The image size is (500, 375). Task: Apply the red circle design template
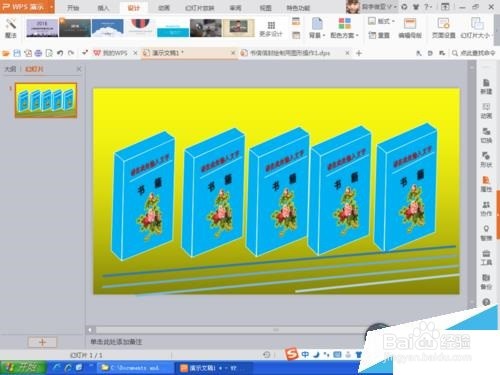point(140,28)
